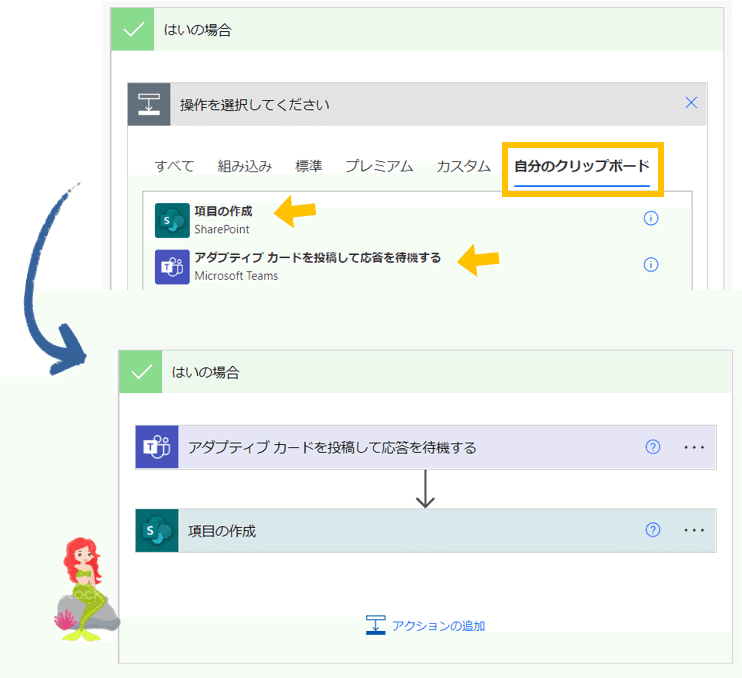
Task: Switch to the 標準 tab
Action: tap(309, 166)
